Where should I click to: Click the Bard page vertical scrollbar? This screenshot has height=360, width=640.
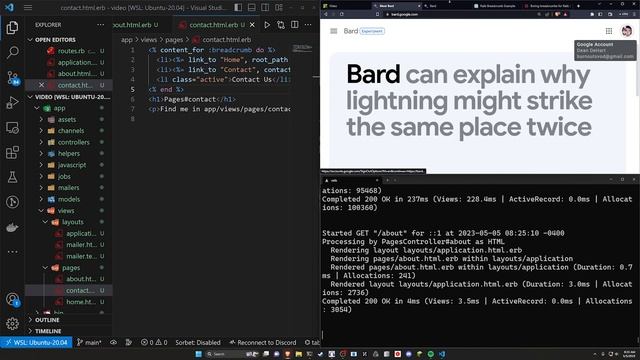[638, 59]
